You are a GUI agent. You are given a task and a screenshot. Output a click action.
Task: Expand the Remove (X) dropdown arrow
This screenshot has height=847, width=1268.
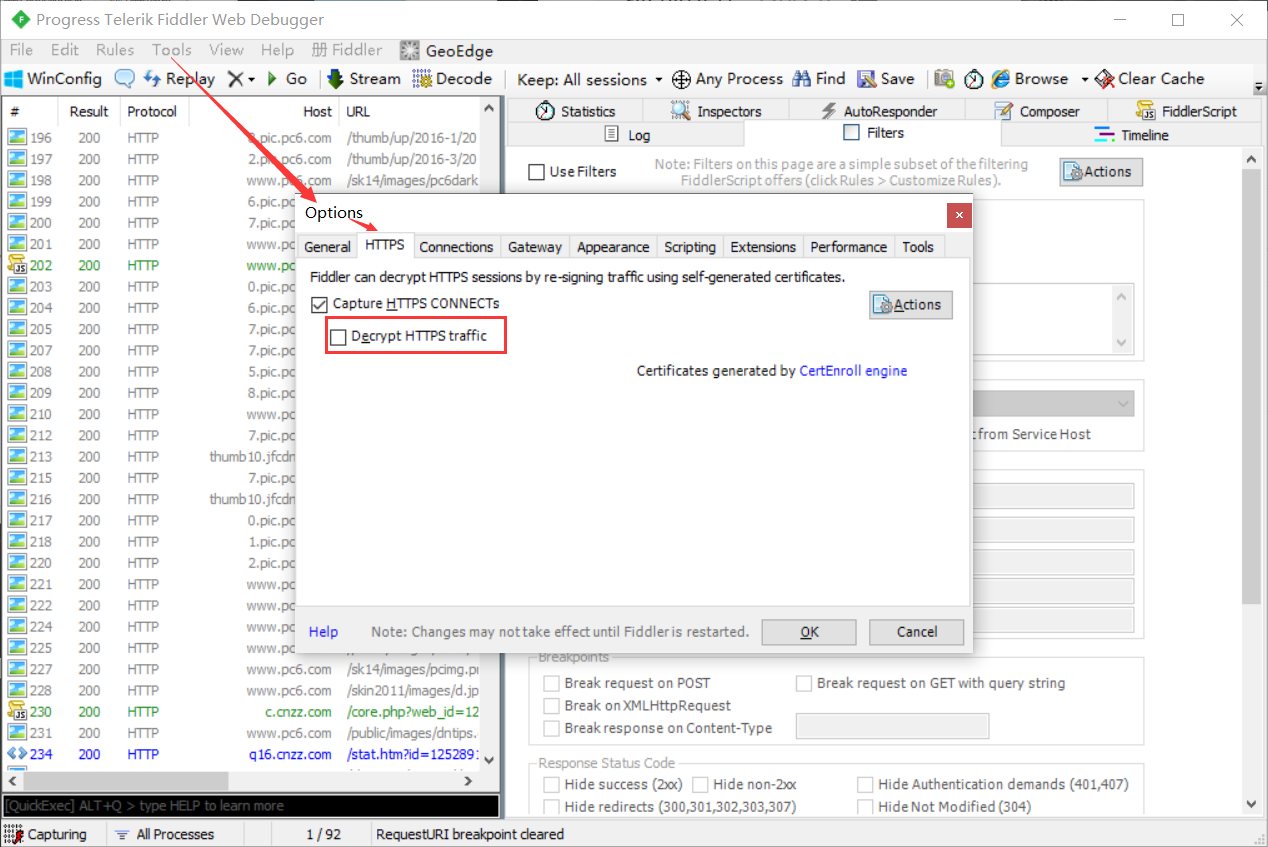252,79
